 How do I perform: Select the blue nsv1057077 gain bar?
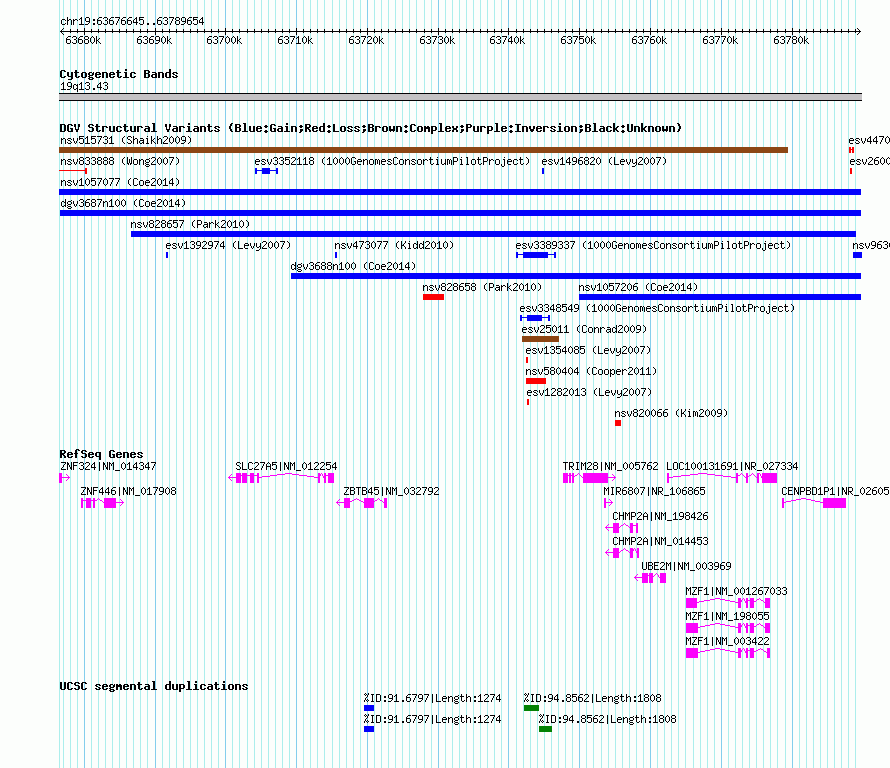[x=460, y=192]
